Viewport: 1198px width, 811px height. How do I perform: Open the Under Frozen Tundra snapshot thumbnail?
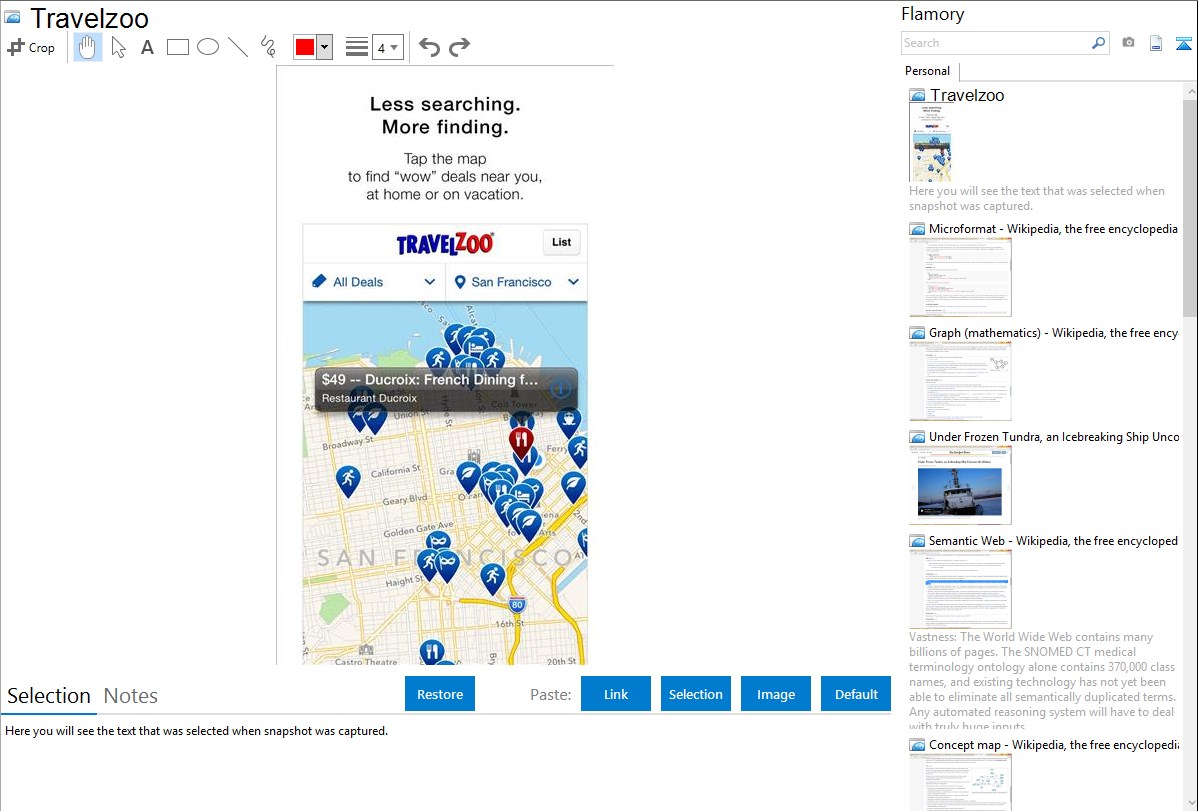960,485
